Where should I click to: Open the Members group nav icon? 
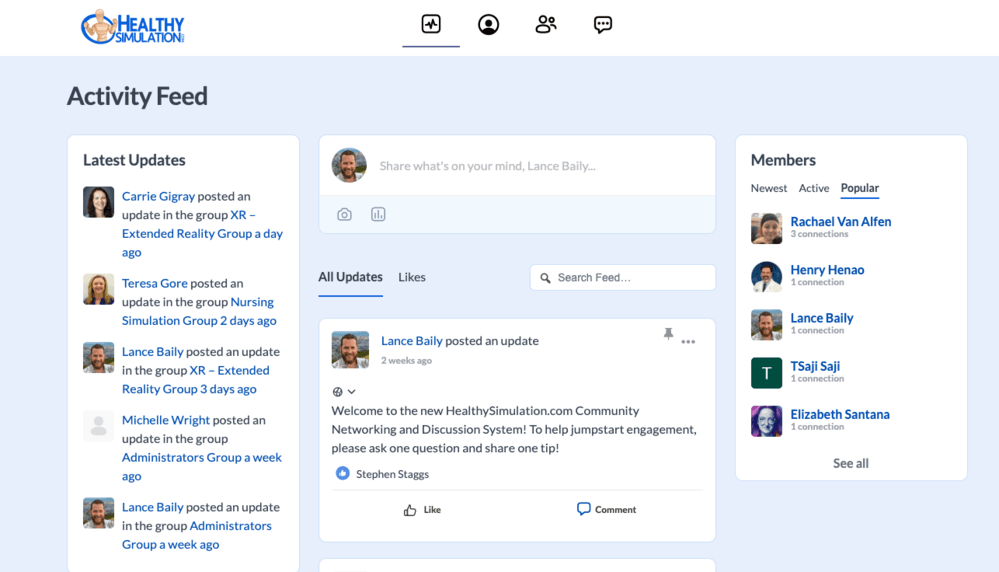click(545, 24)
